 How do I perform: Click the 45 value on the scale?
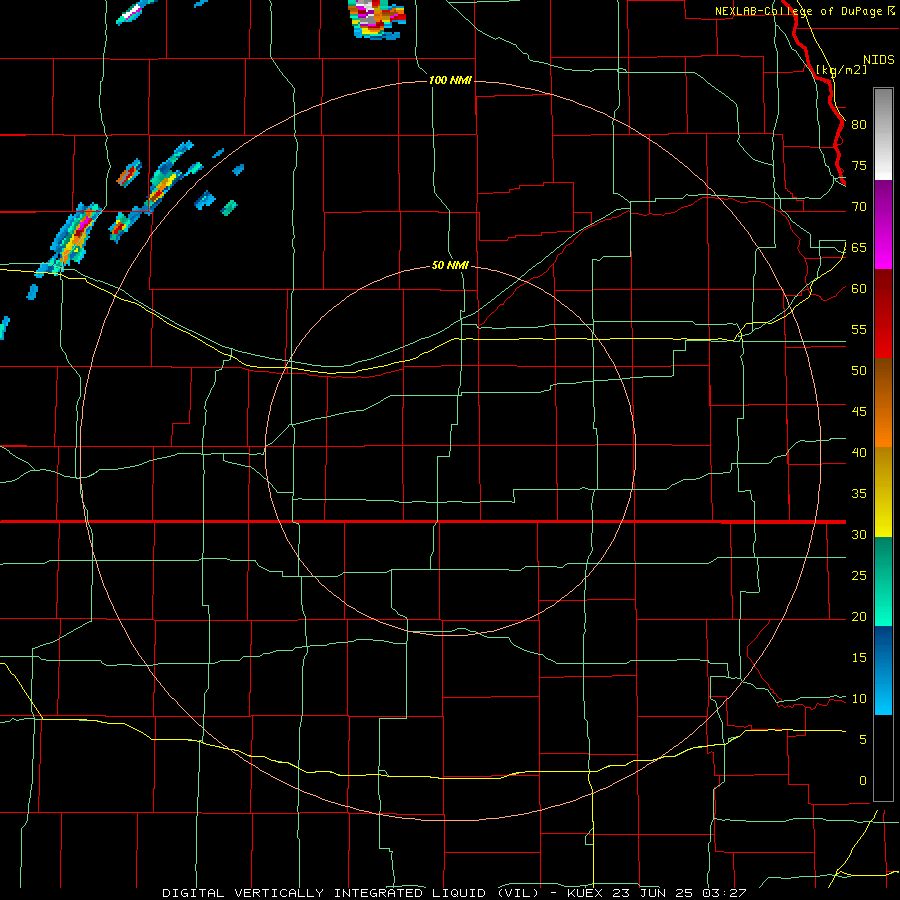click(x=859, y=412)
